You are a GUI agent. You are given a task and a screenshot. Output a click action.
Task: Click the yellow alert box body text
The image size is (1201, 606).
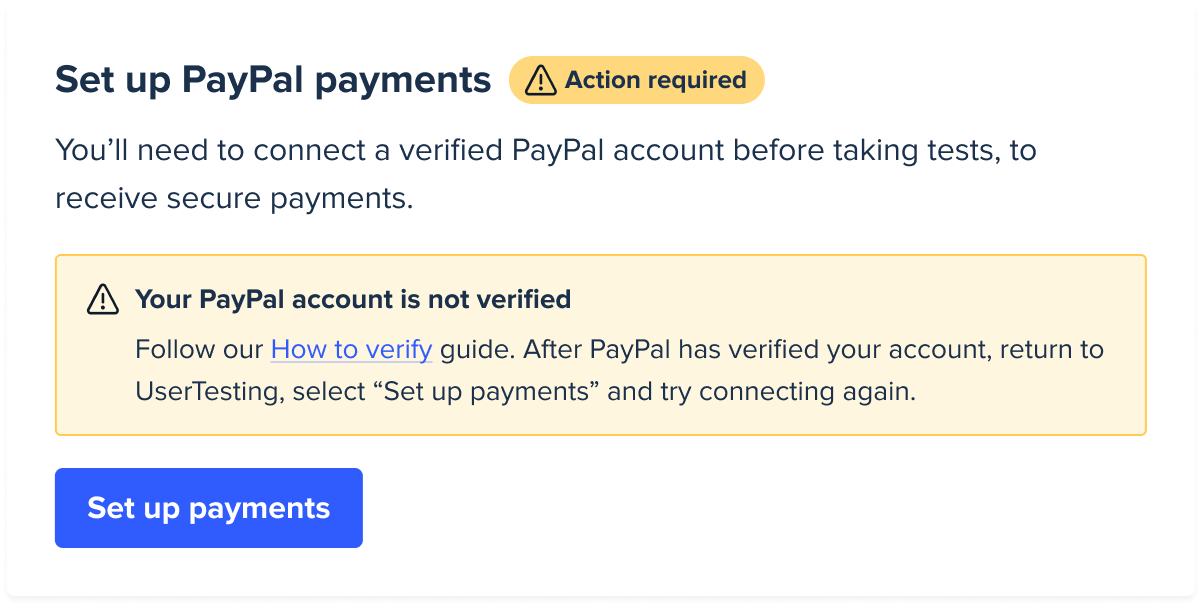[619, 370]
